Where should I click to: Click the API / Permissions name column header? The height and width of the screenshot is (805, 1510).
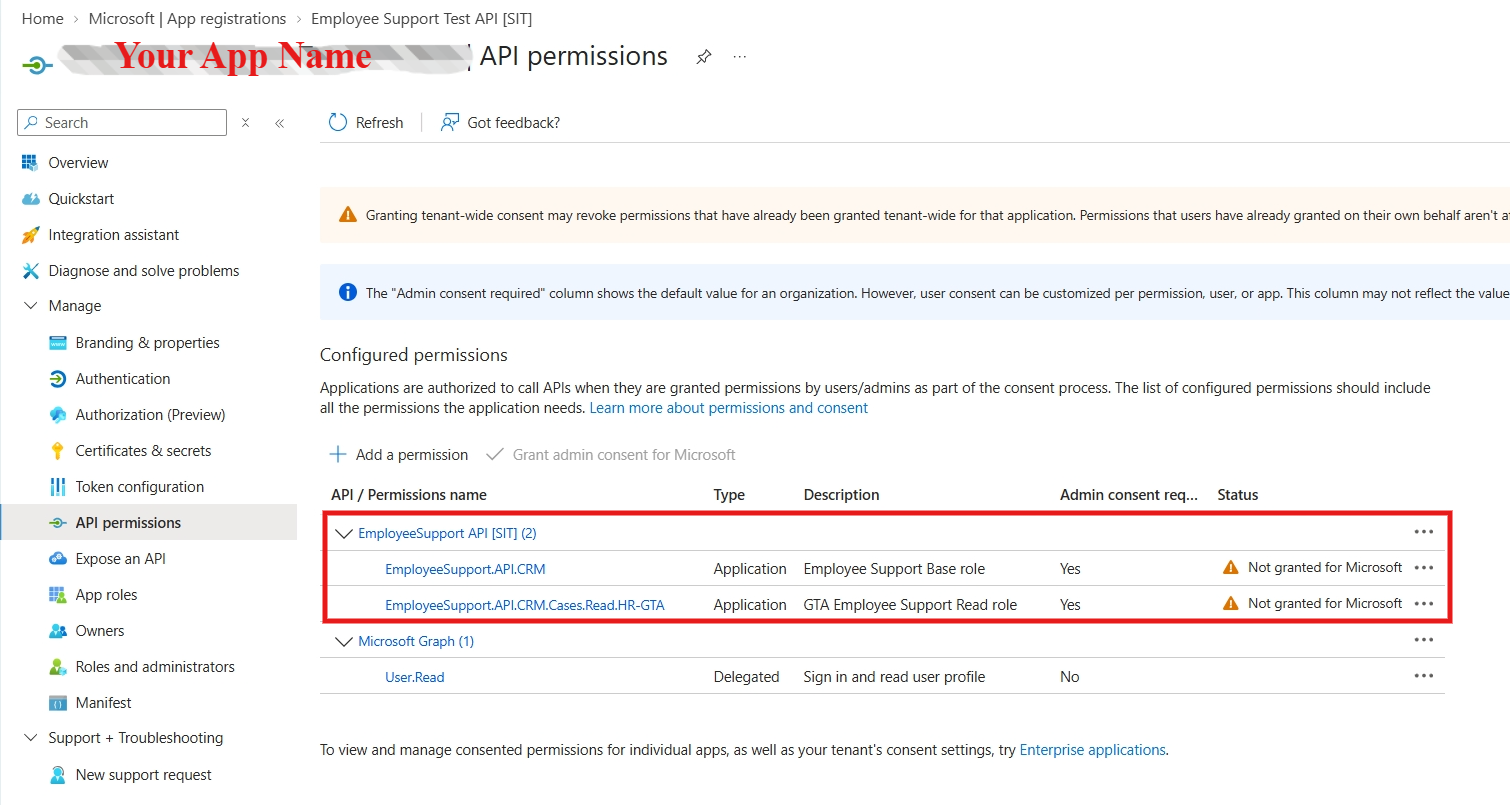click(x=409, y=495)
